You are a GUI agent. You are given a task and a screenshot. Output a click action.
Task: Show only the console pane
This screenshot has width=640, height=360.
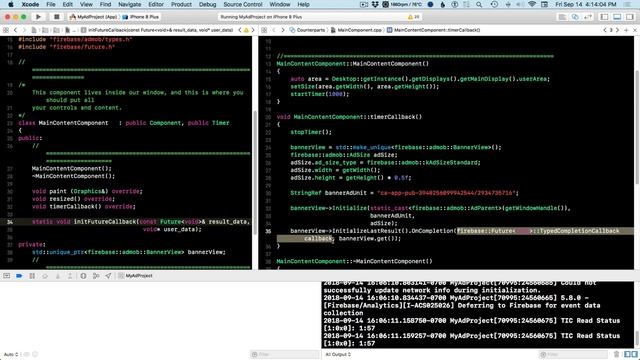click(634, 354)
